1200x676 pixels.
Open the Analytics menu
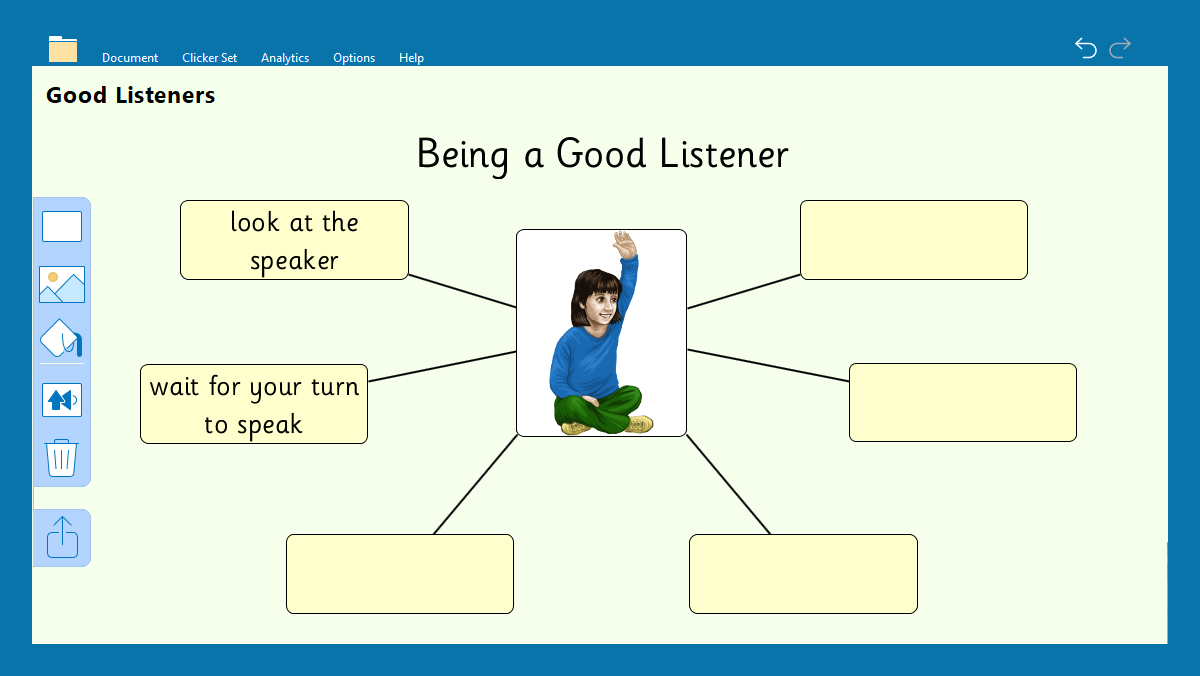[285, 58]
